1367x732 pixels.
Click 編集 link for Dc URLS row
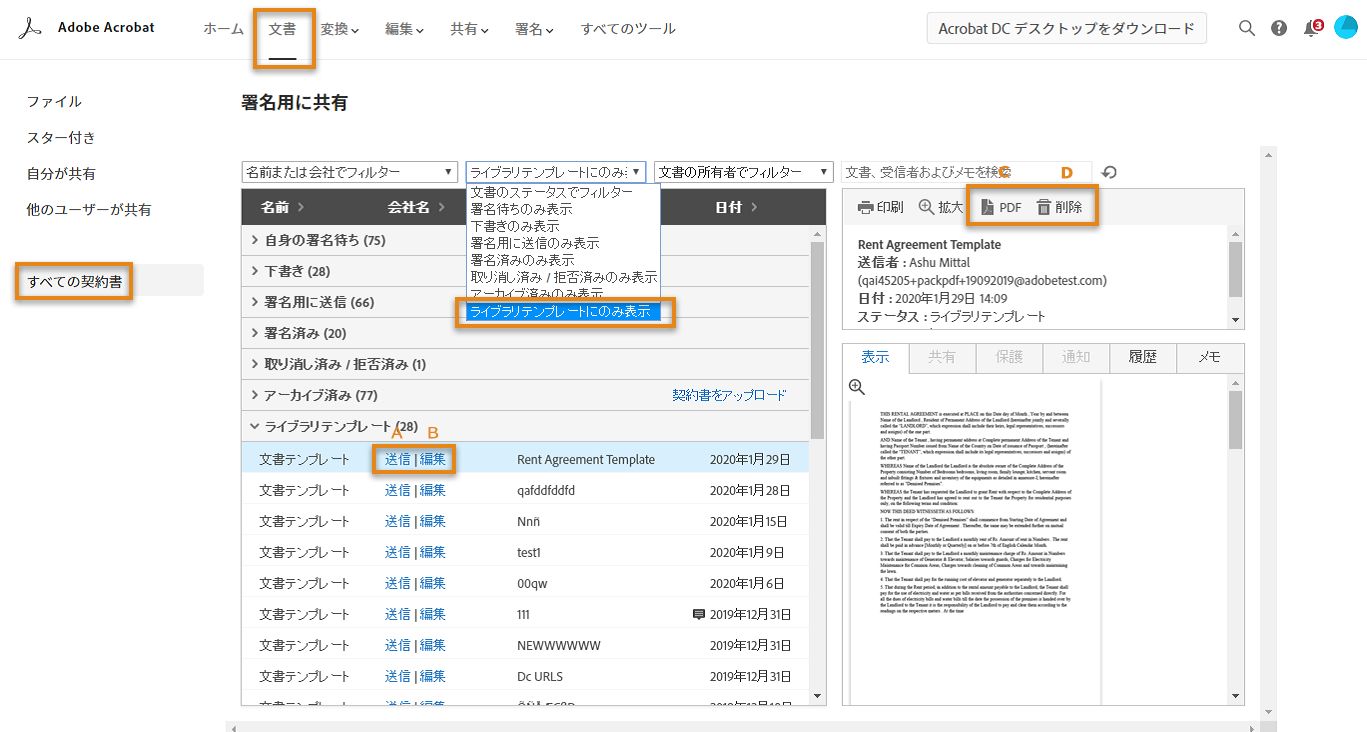pos(432,676)
